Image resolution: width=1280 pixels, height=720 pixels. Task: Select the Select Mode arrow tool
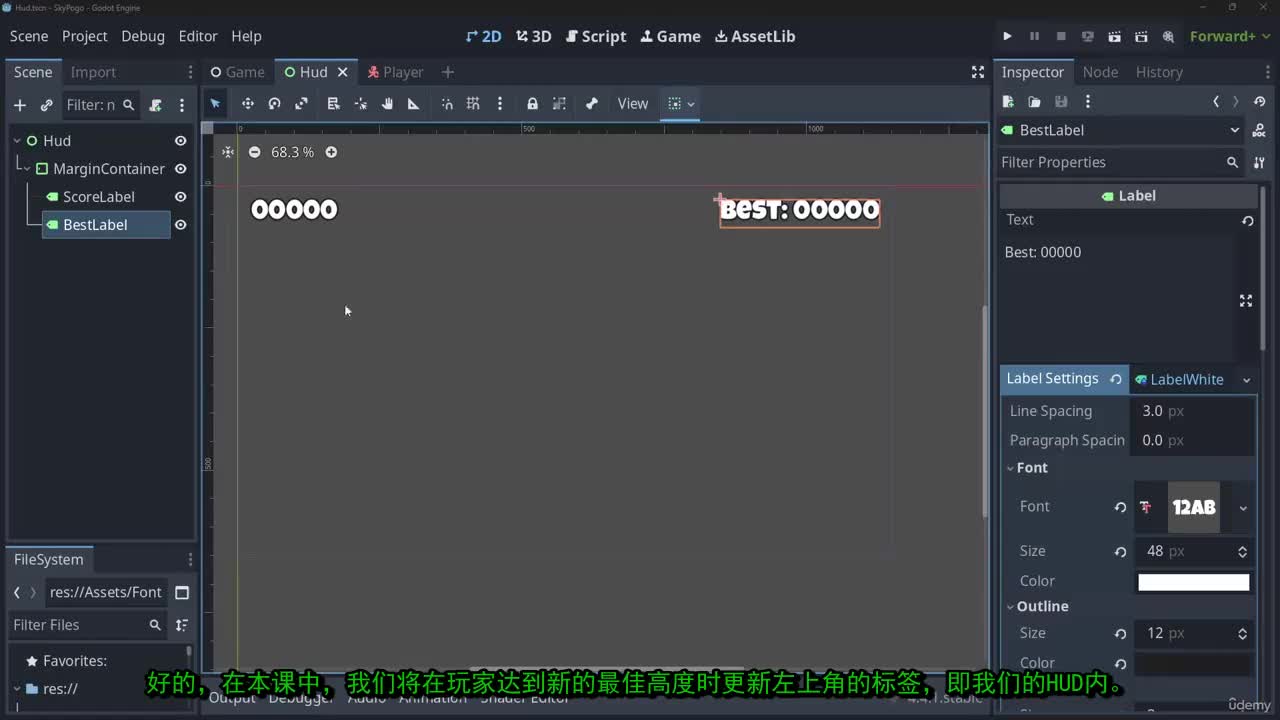(x=215, y=104)
